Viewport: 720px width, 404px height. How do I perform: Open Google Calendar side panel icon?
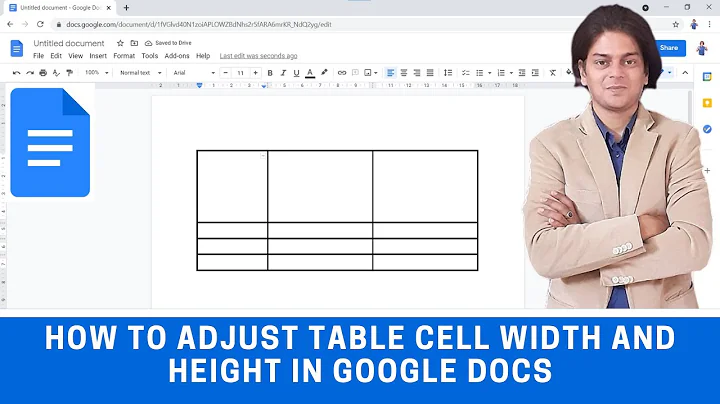tap(707, 77)
